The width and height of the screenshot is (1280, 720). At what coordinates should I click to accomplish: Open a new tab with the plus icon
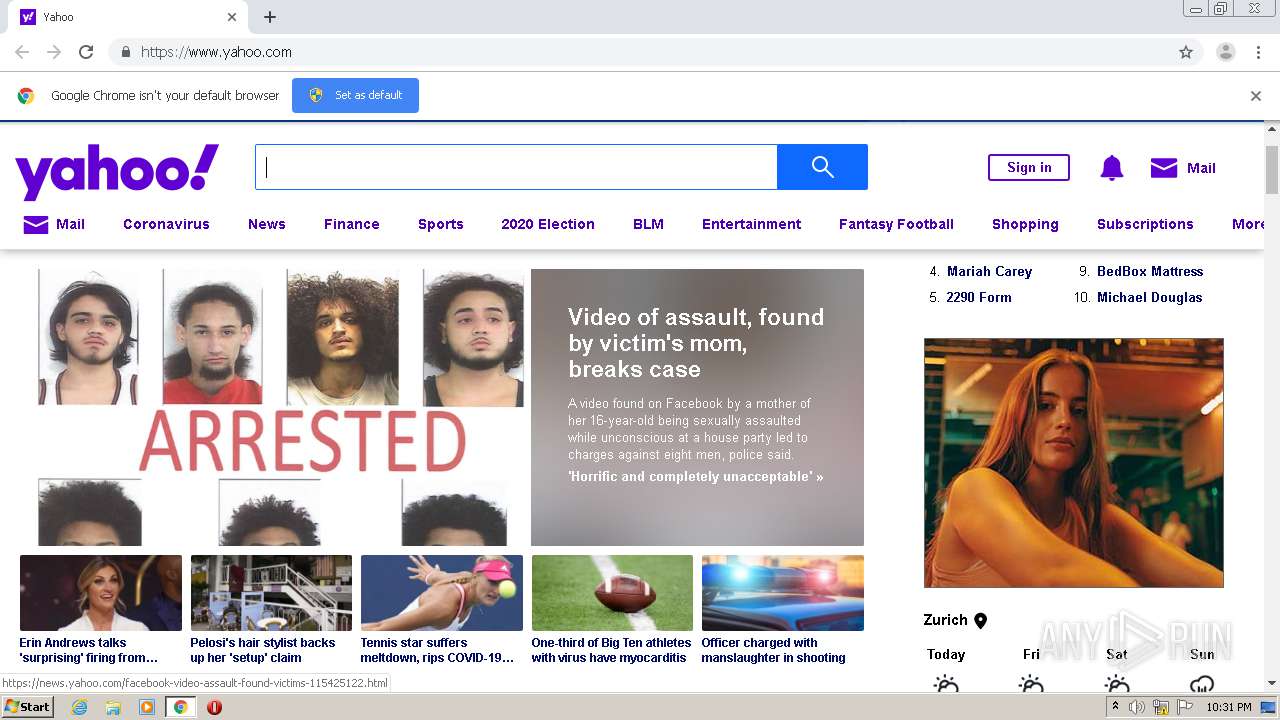pos(270,17)
